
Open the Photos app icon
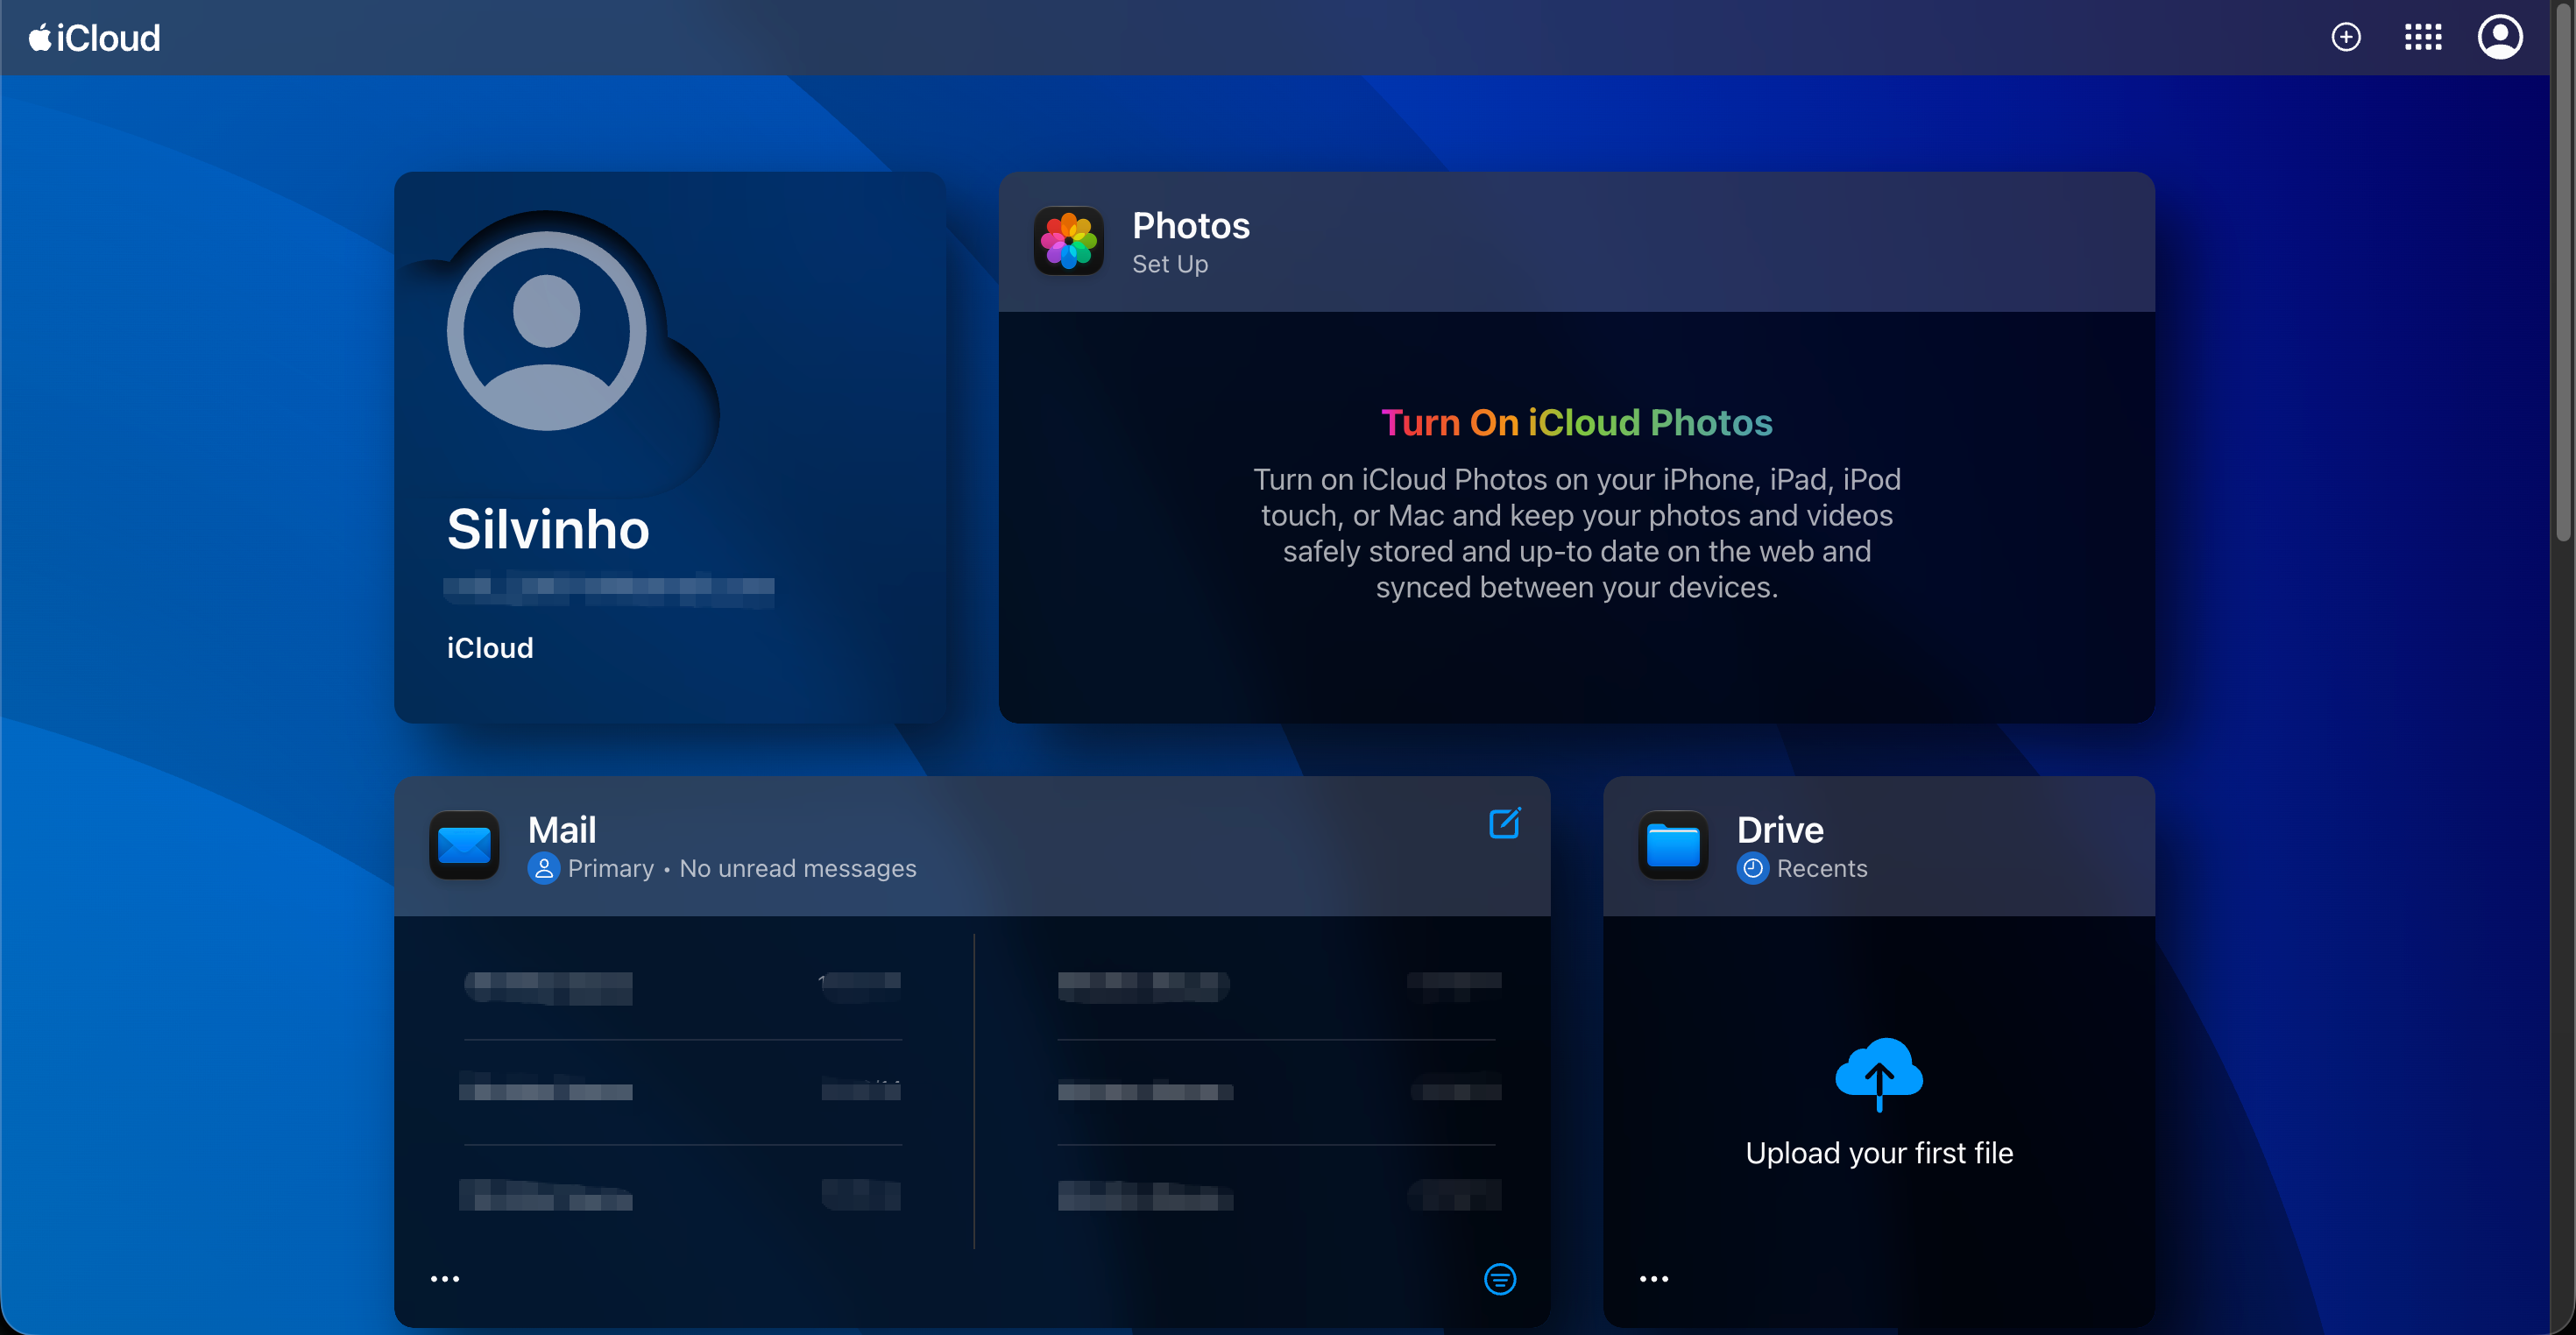tap(1068, 241)
